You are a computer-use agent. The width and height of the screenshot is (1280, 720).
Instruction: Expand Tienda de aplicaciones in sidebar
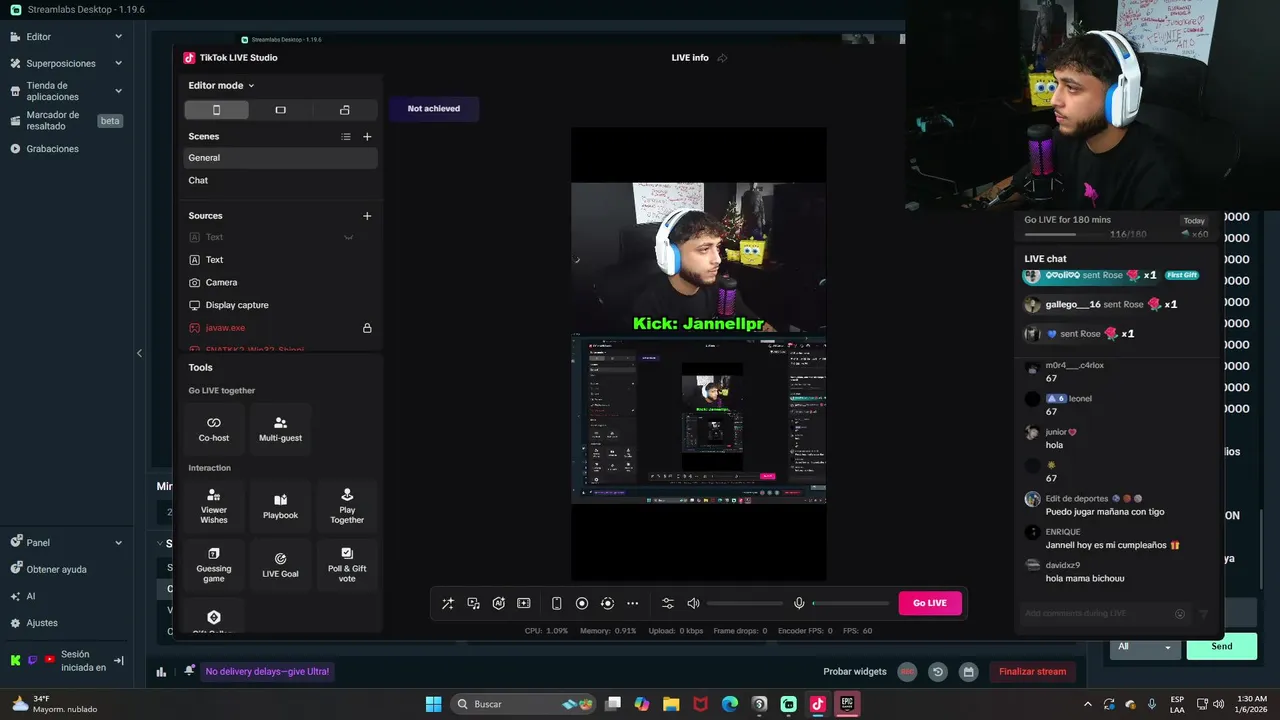[118, 91]
